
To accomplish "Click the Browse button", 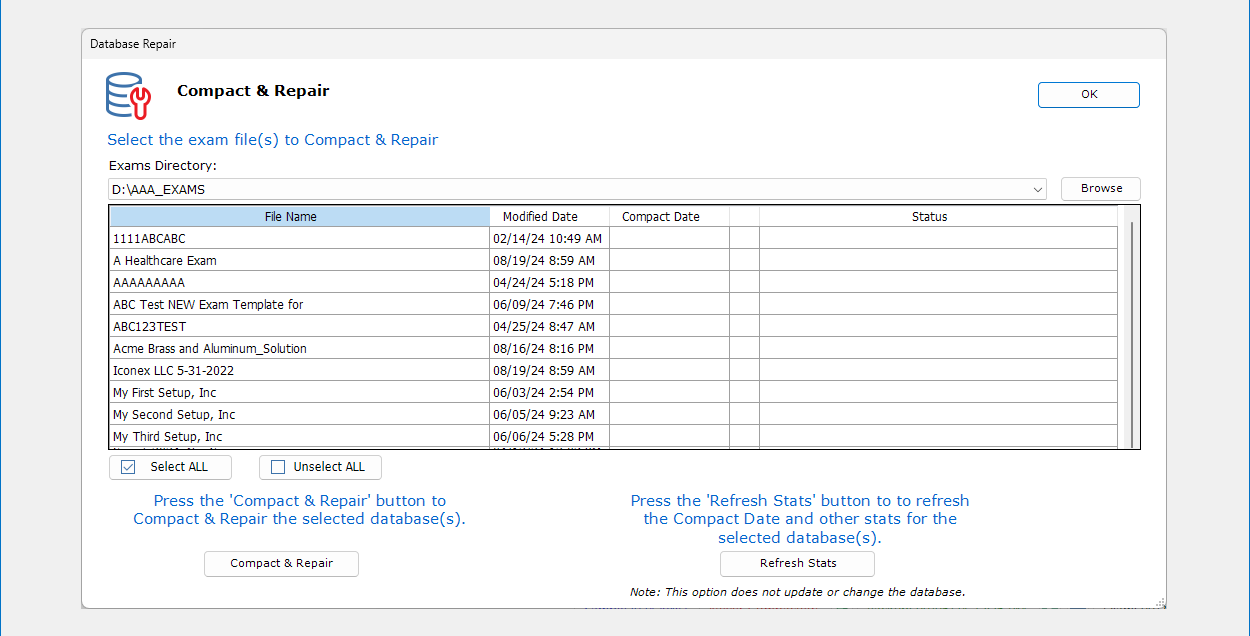I will coord(1100,188).
